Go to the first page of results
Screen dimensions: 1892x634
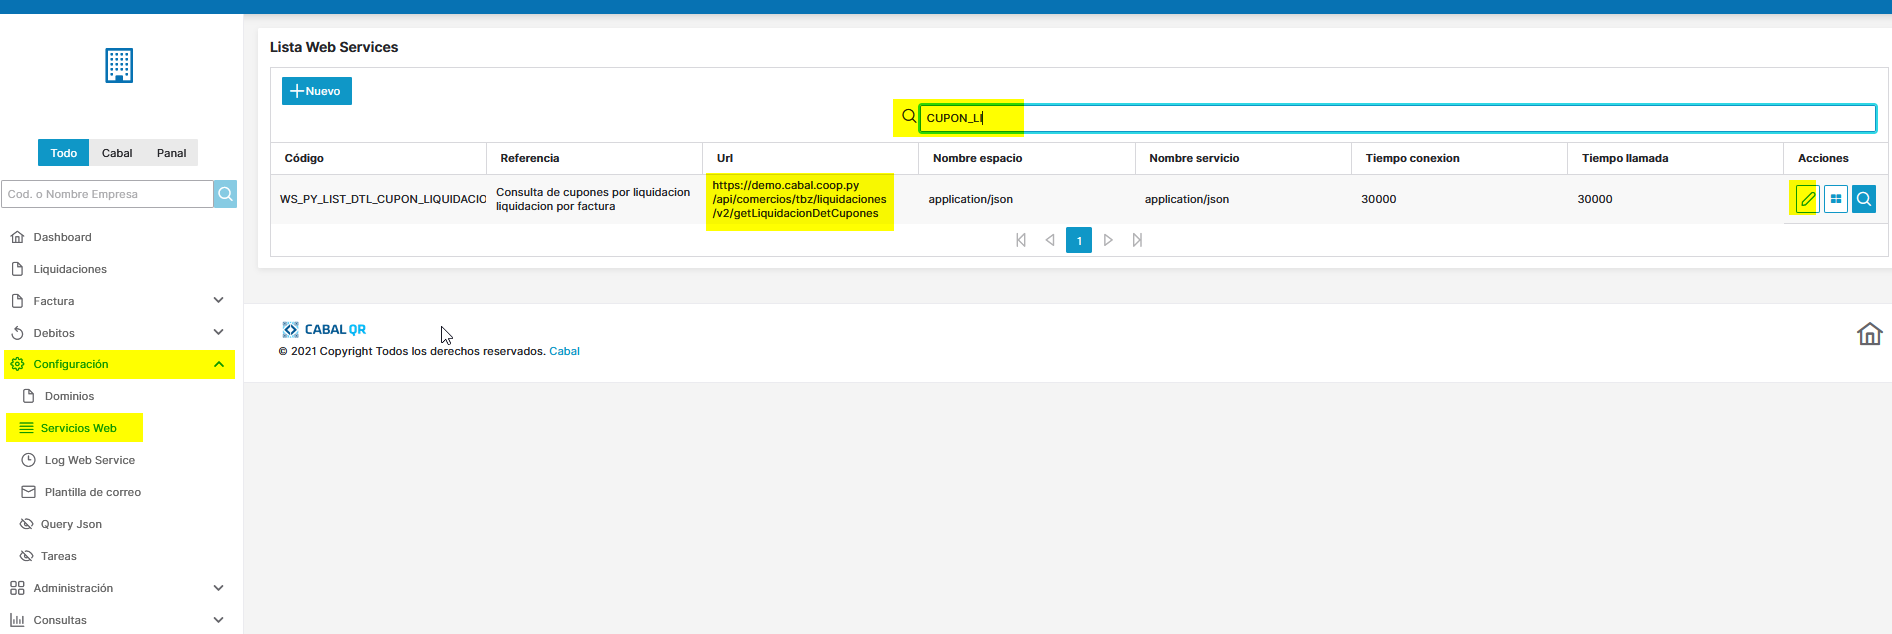pyautogui.click(x=1020, y=240)
